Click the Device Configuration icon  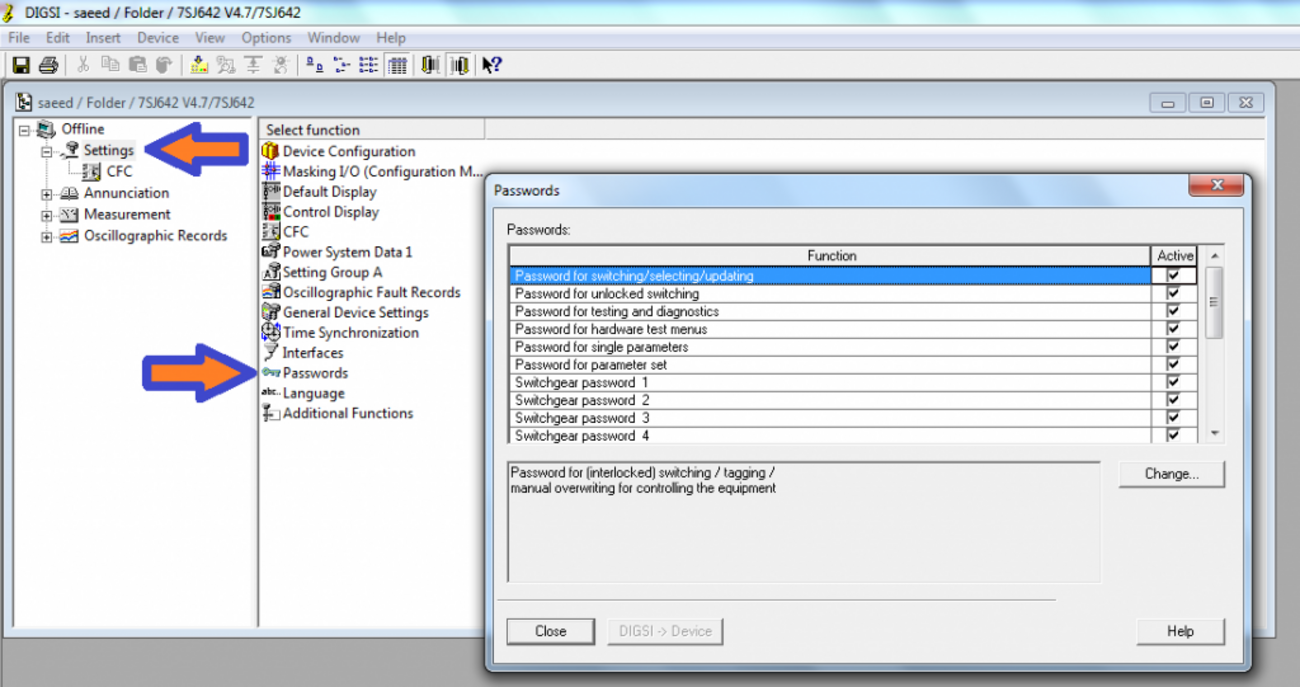click(x=270, y=151)
